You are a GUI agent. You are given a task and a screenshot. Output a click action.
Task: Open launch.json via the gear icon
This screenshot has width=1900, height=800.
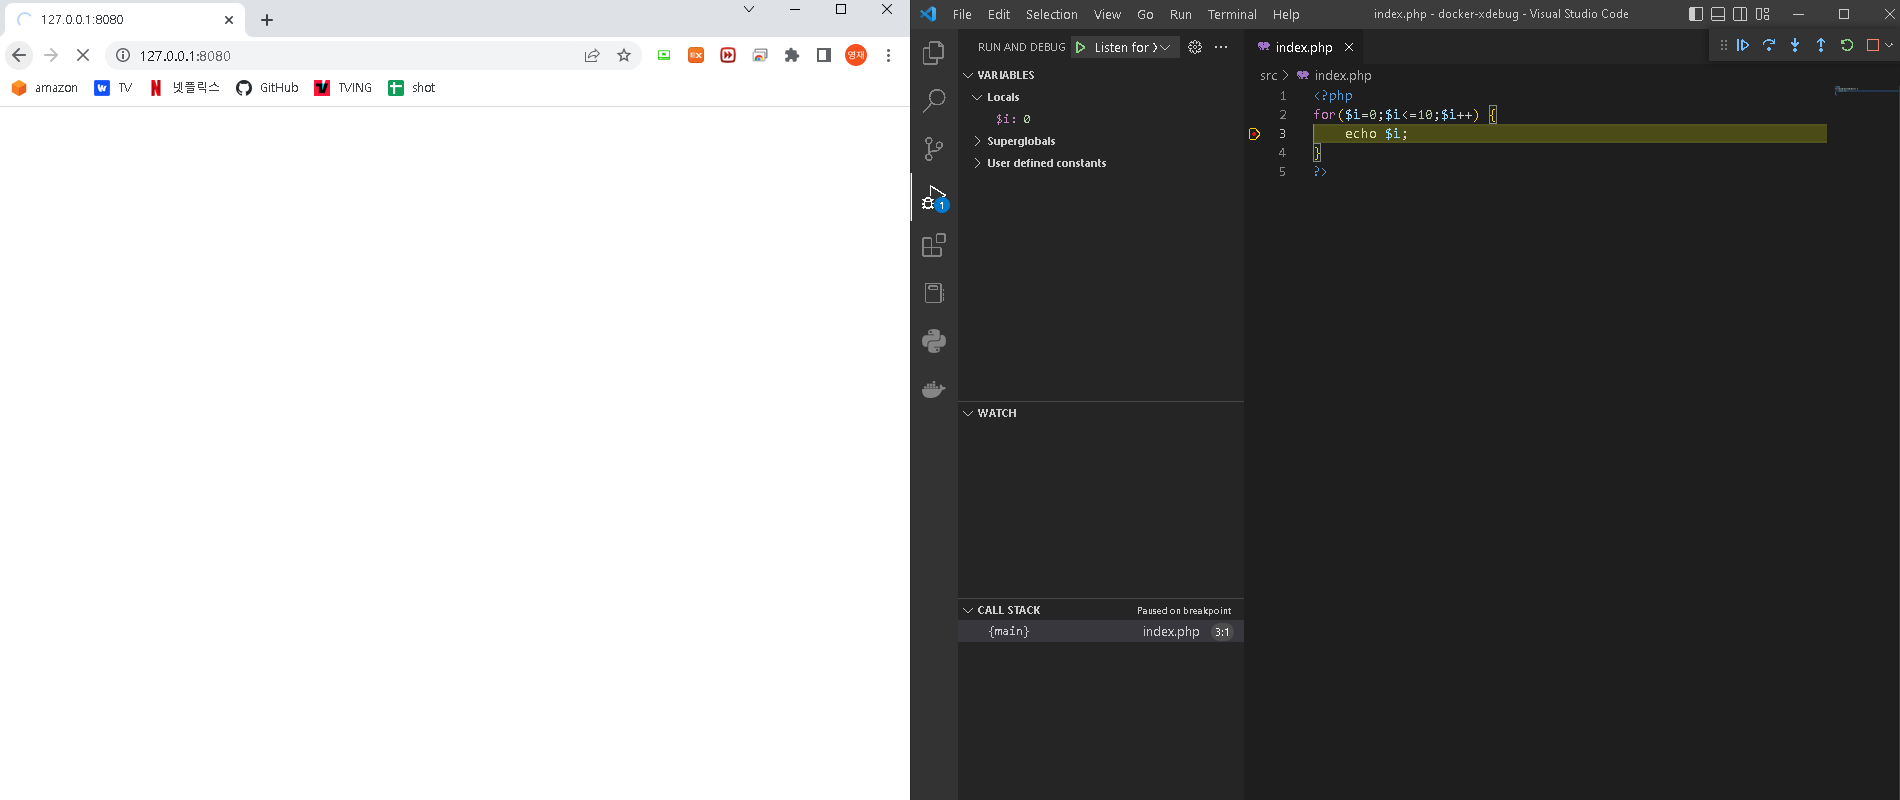(x=1195, y=47)
